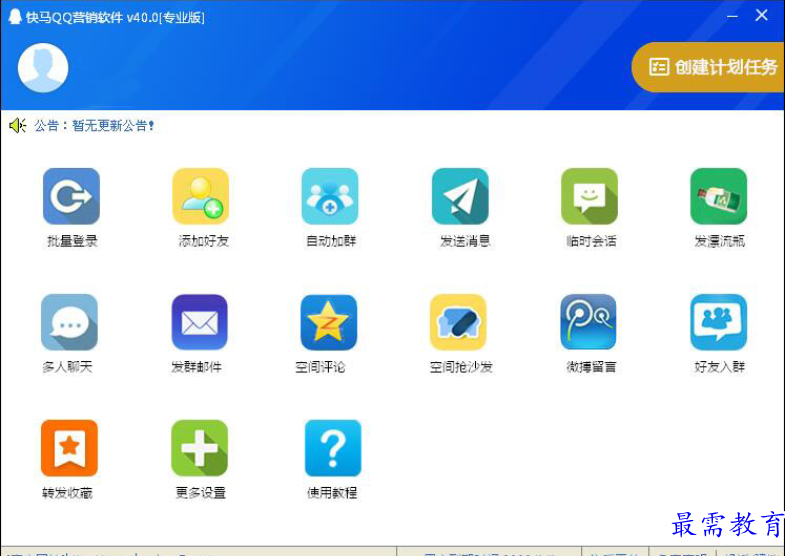Select the 空间抢沙发 sofa icon
Viewport: 793px width, 556px height.
coord(459,322)
